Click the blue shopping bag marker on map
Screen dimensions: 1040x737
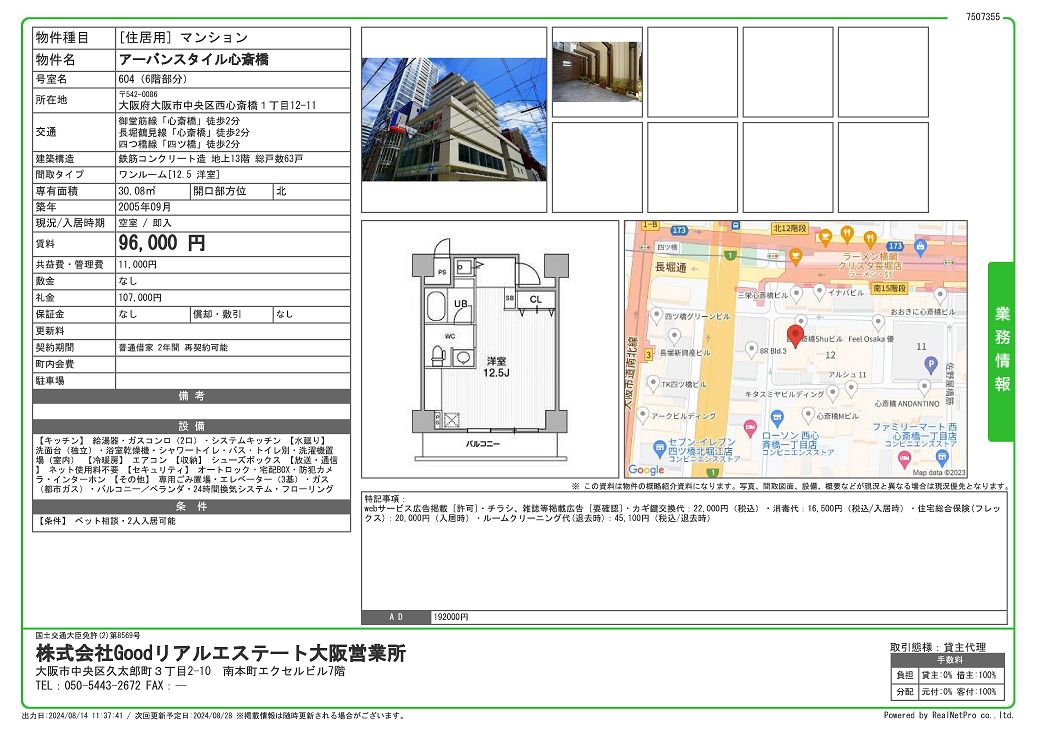(x=919, y=247)
